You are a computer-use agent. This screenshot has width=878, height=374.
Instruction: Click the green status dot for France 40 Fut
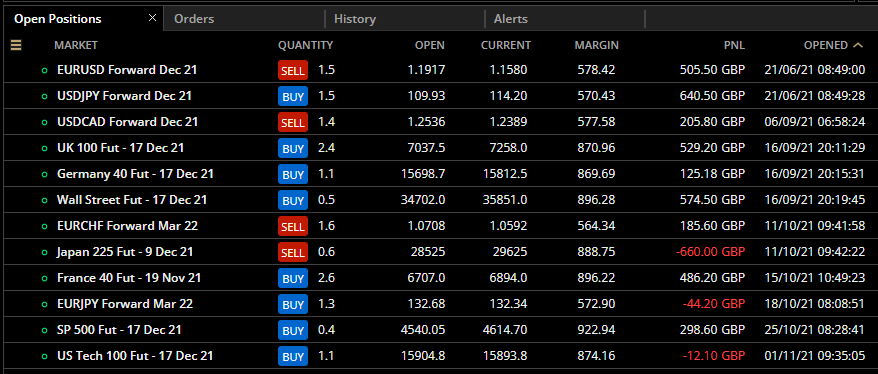[44, 278]
